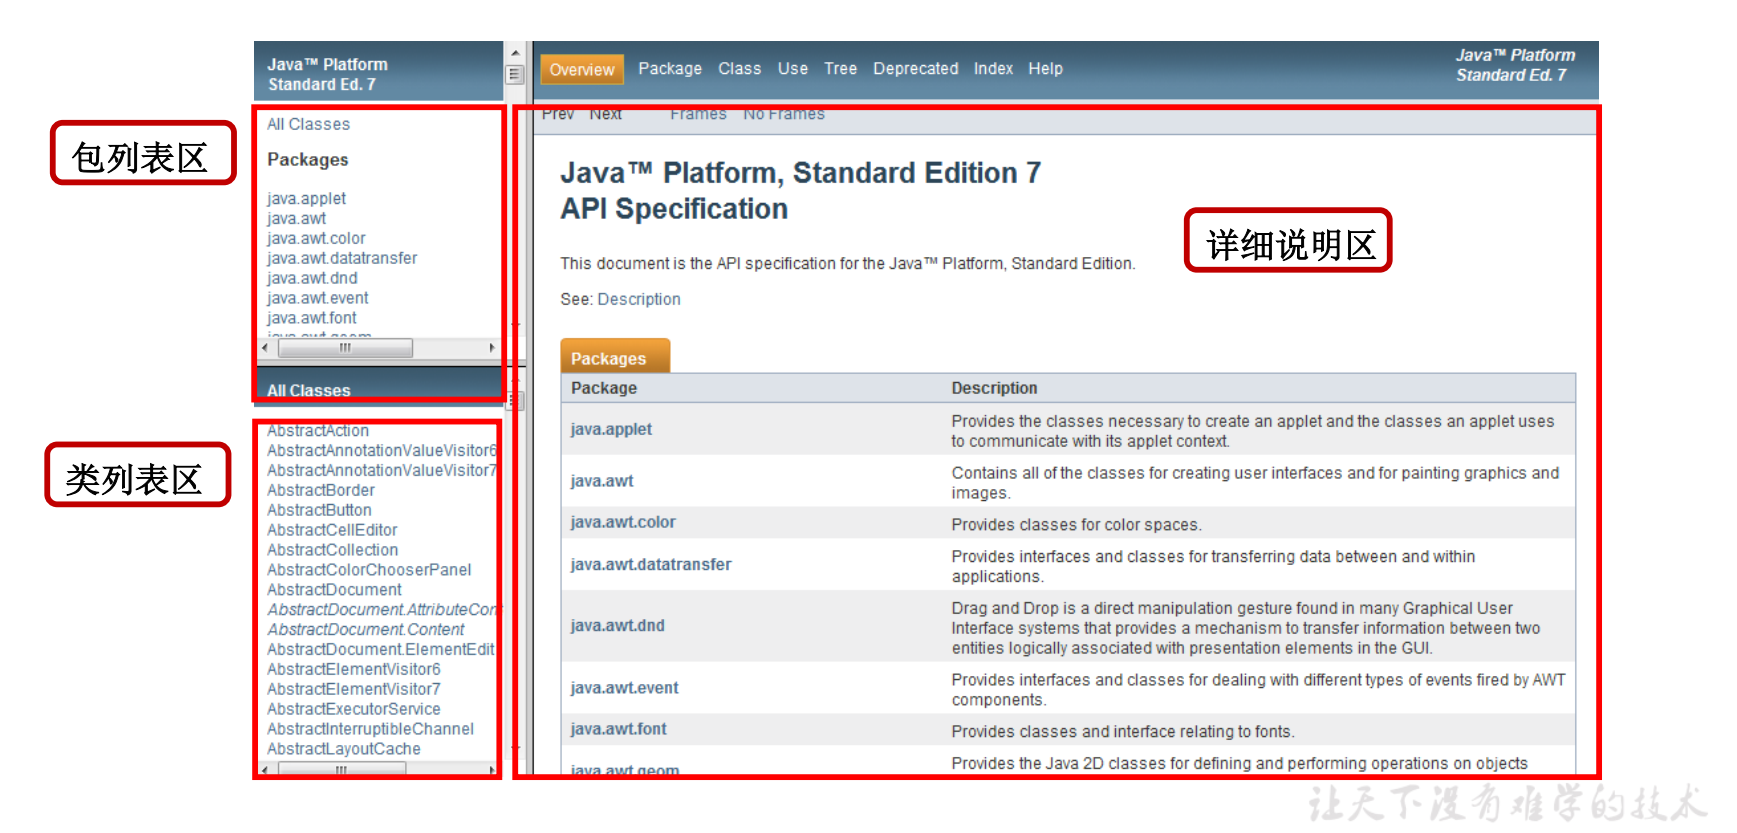1737x833 pixels.
Task: Select java.awt in the packages list
Action: 296,219
